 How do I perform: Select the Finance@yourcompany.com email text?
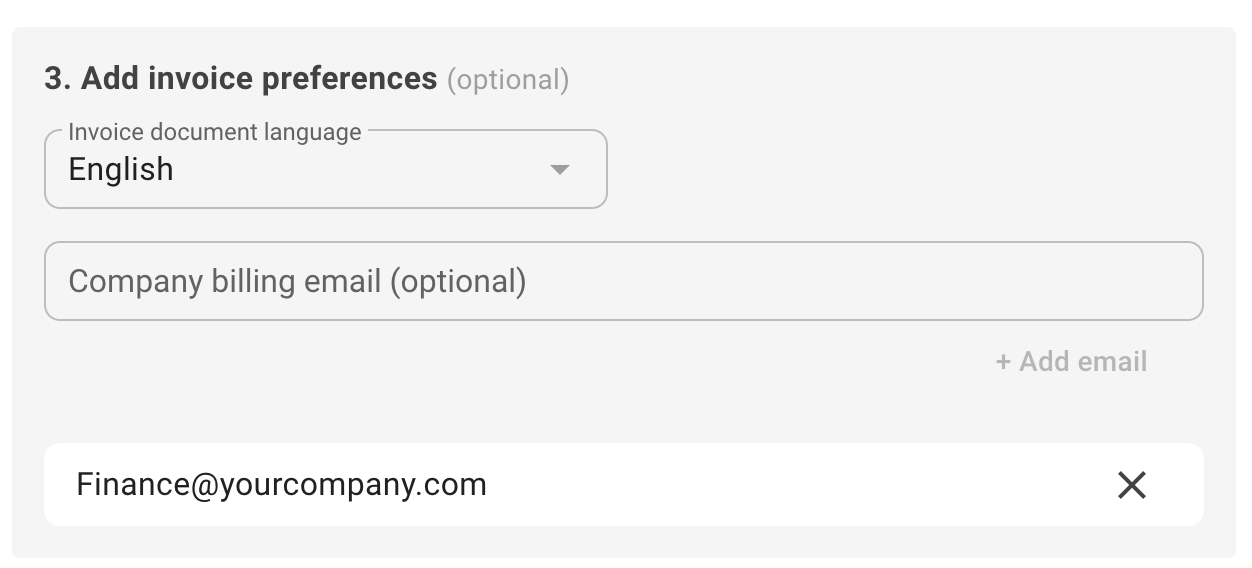tap(281, 485)
